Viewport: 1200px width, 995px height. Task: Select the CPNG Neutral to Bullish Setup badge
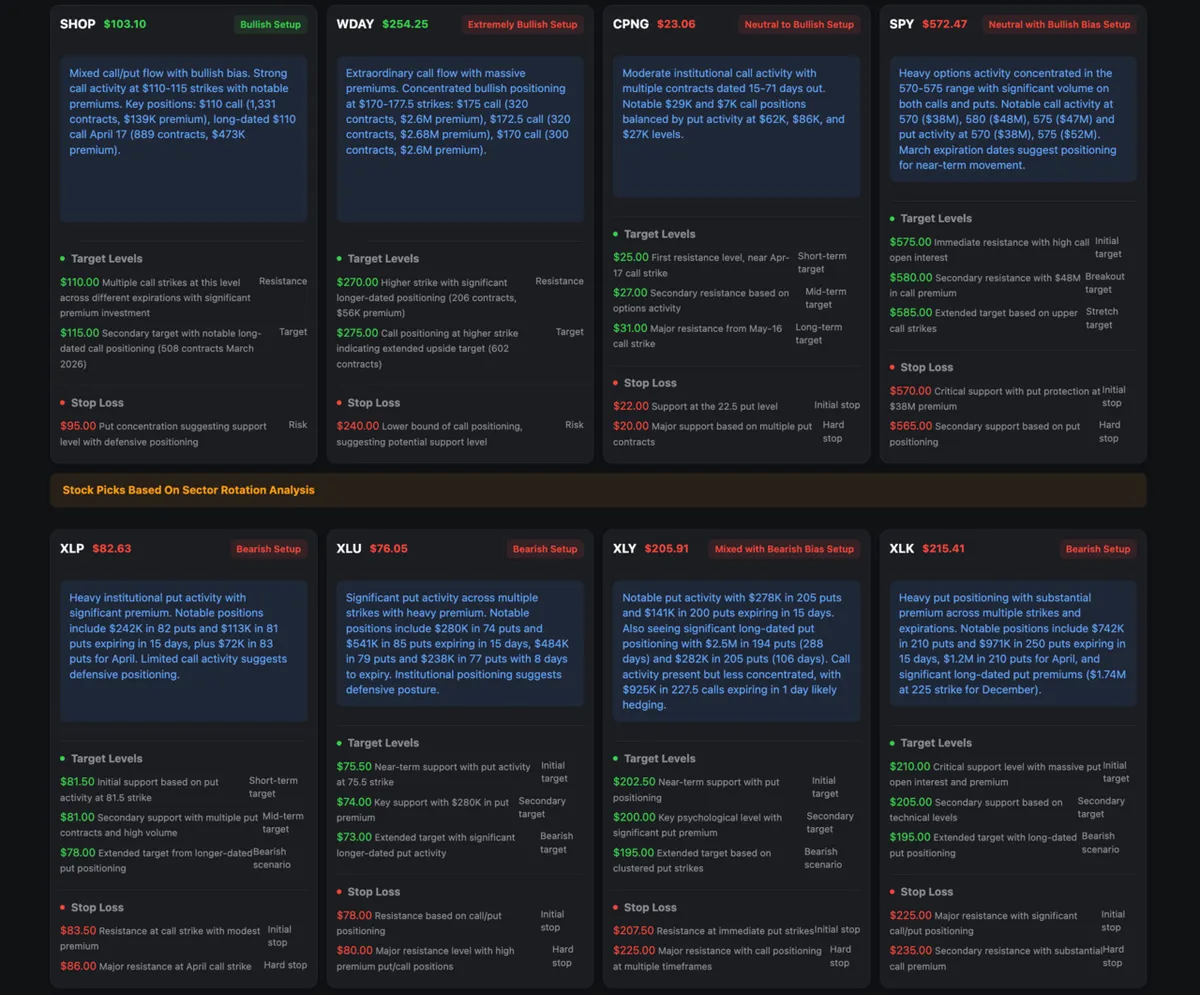798,24
